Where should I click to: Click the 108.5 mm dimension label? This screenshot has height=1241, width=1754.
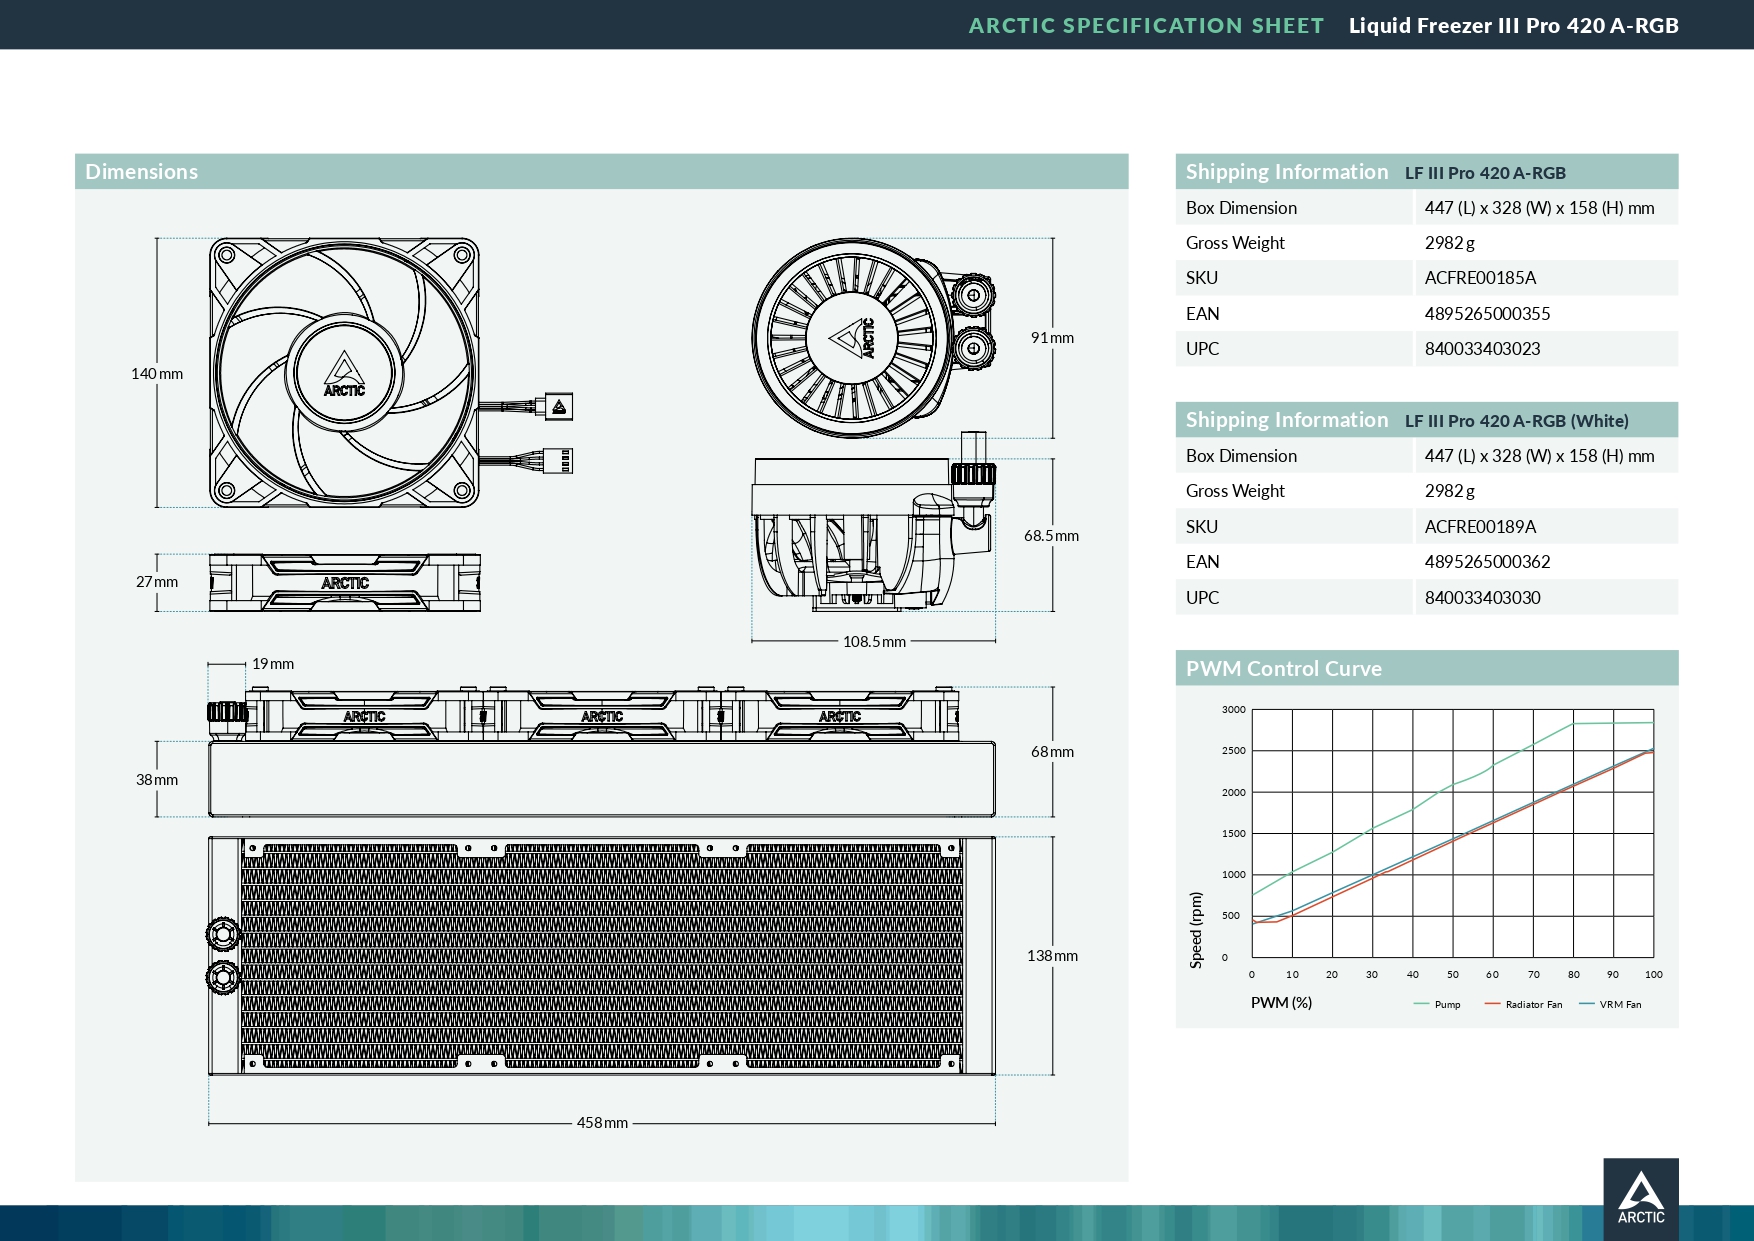point(874,642)
